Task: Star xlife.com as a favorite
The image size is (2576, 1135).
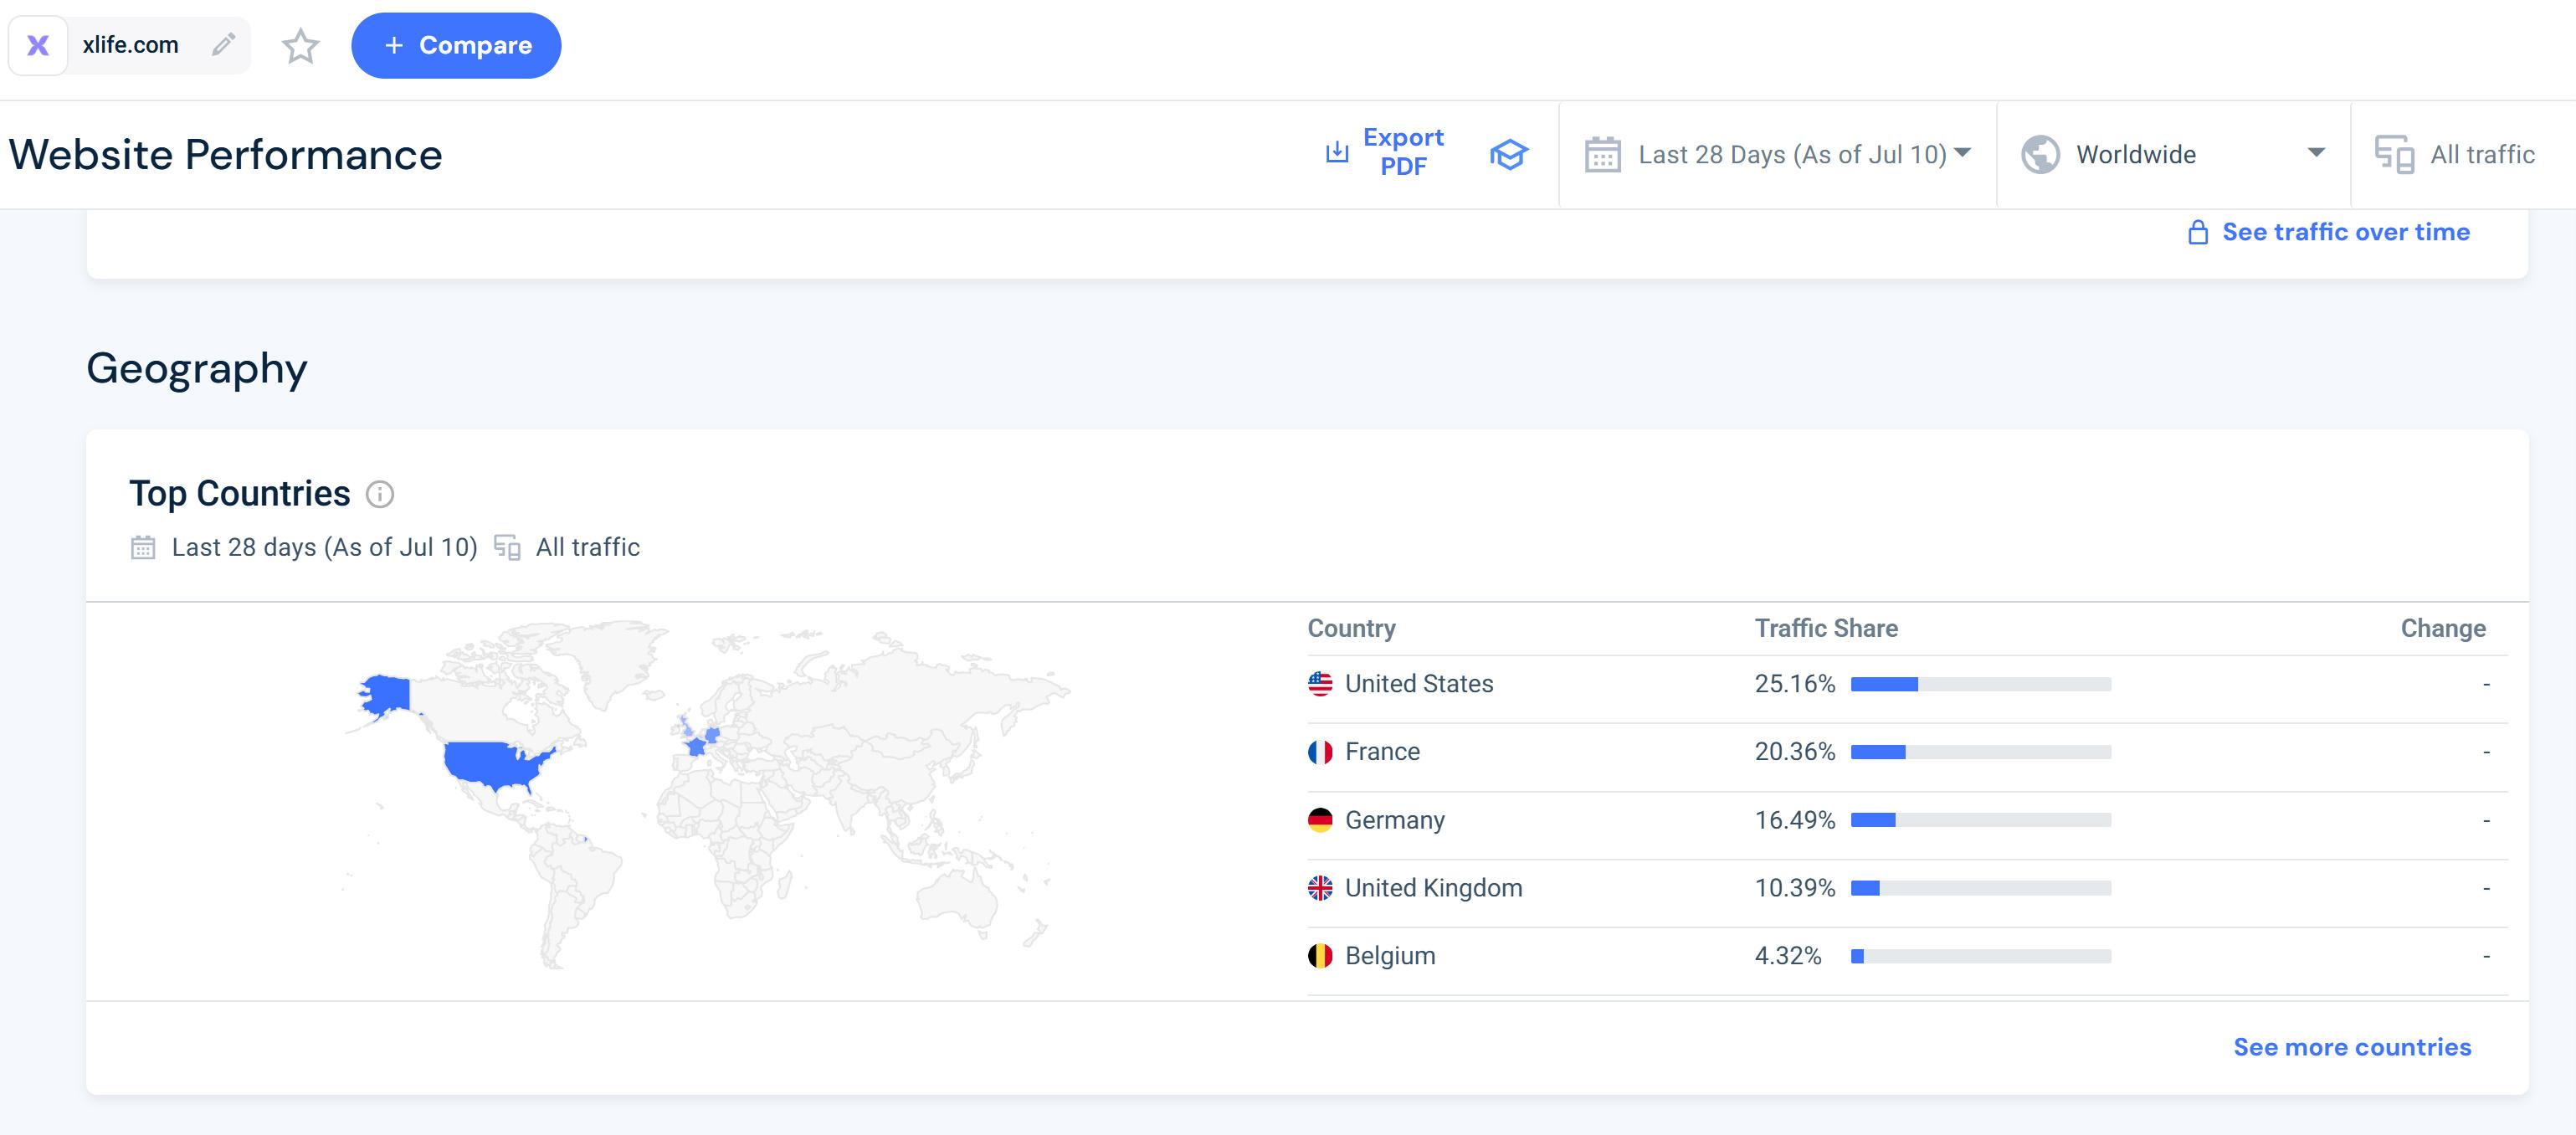Action: click(300, 46)
